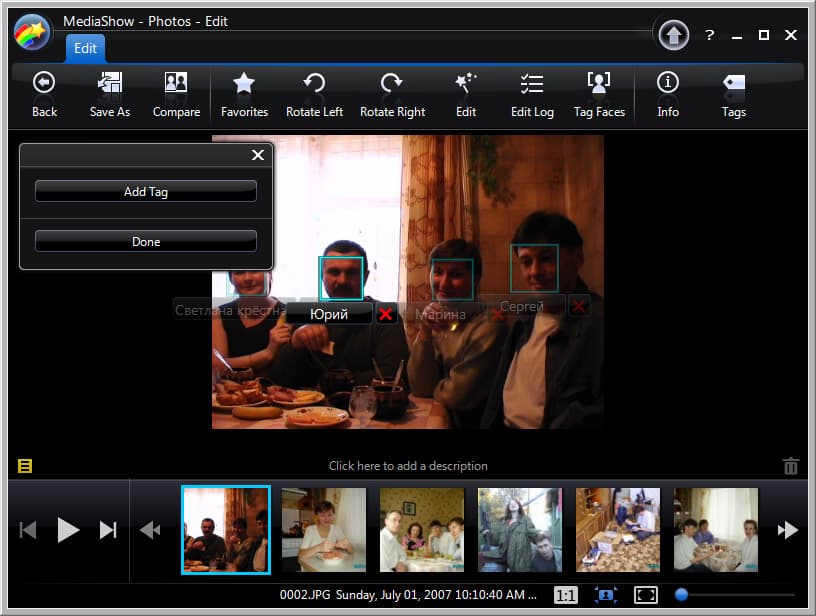Viewport: 816px width, 616px height.
Task: Activate the Tag Faces tool
Action: pyautogui.click(x=599, y=94)
